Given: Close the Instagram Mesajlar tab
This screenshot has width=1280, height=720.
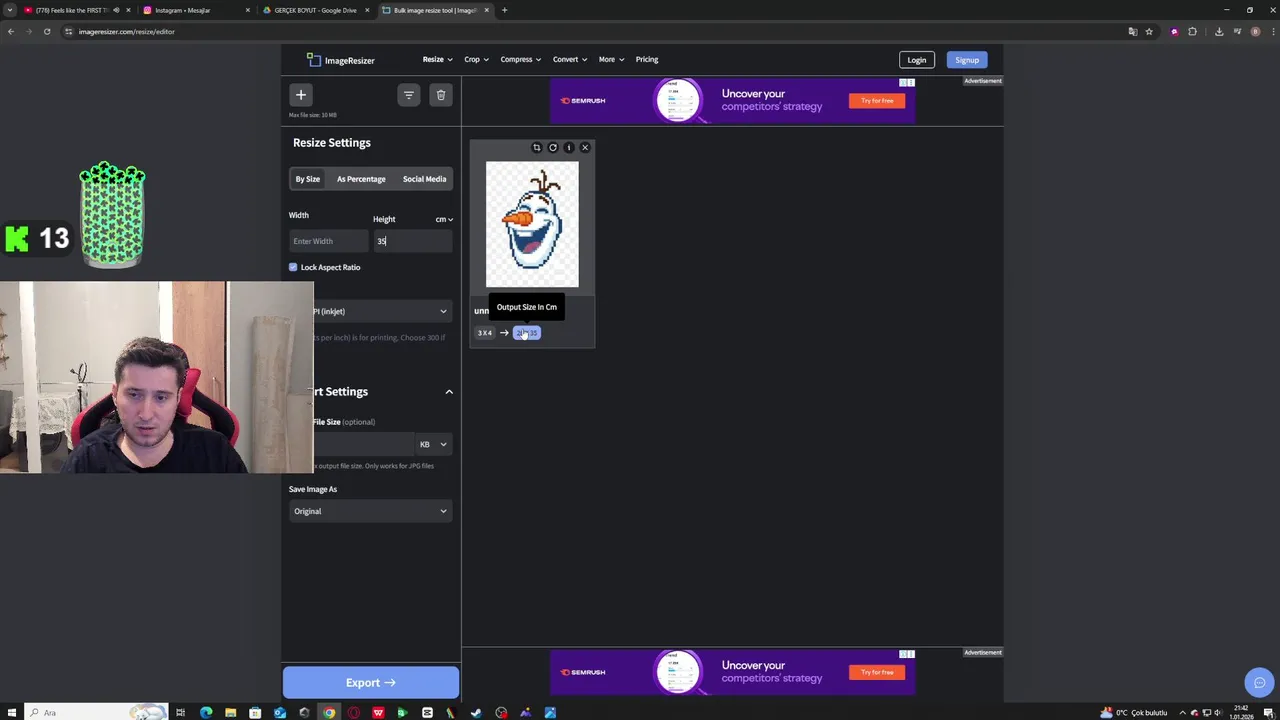Looking at the screenshot, I should click(248, 10).
